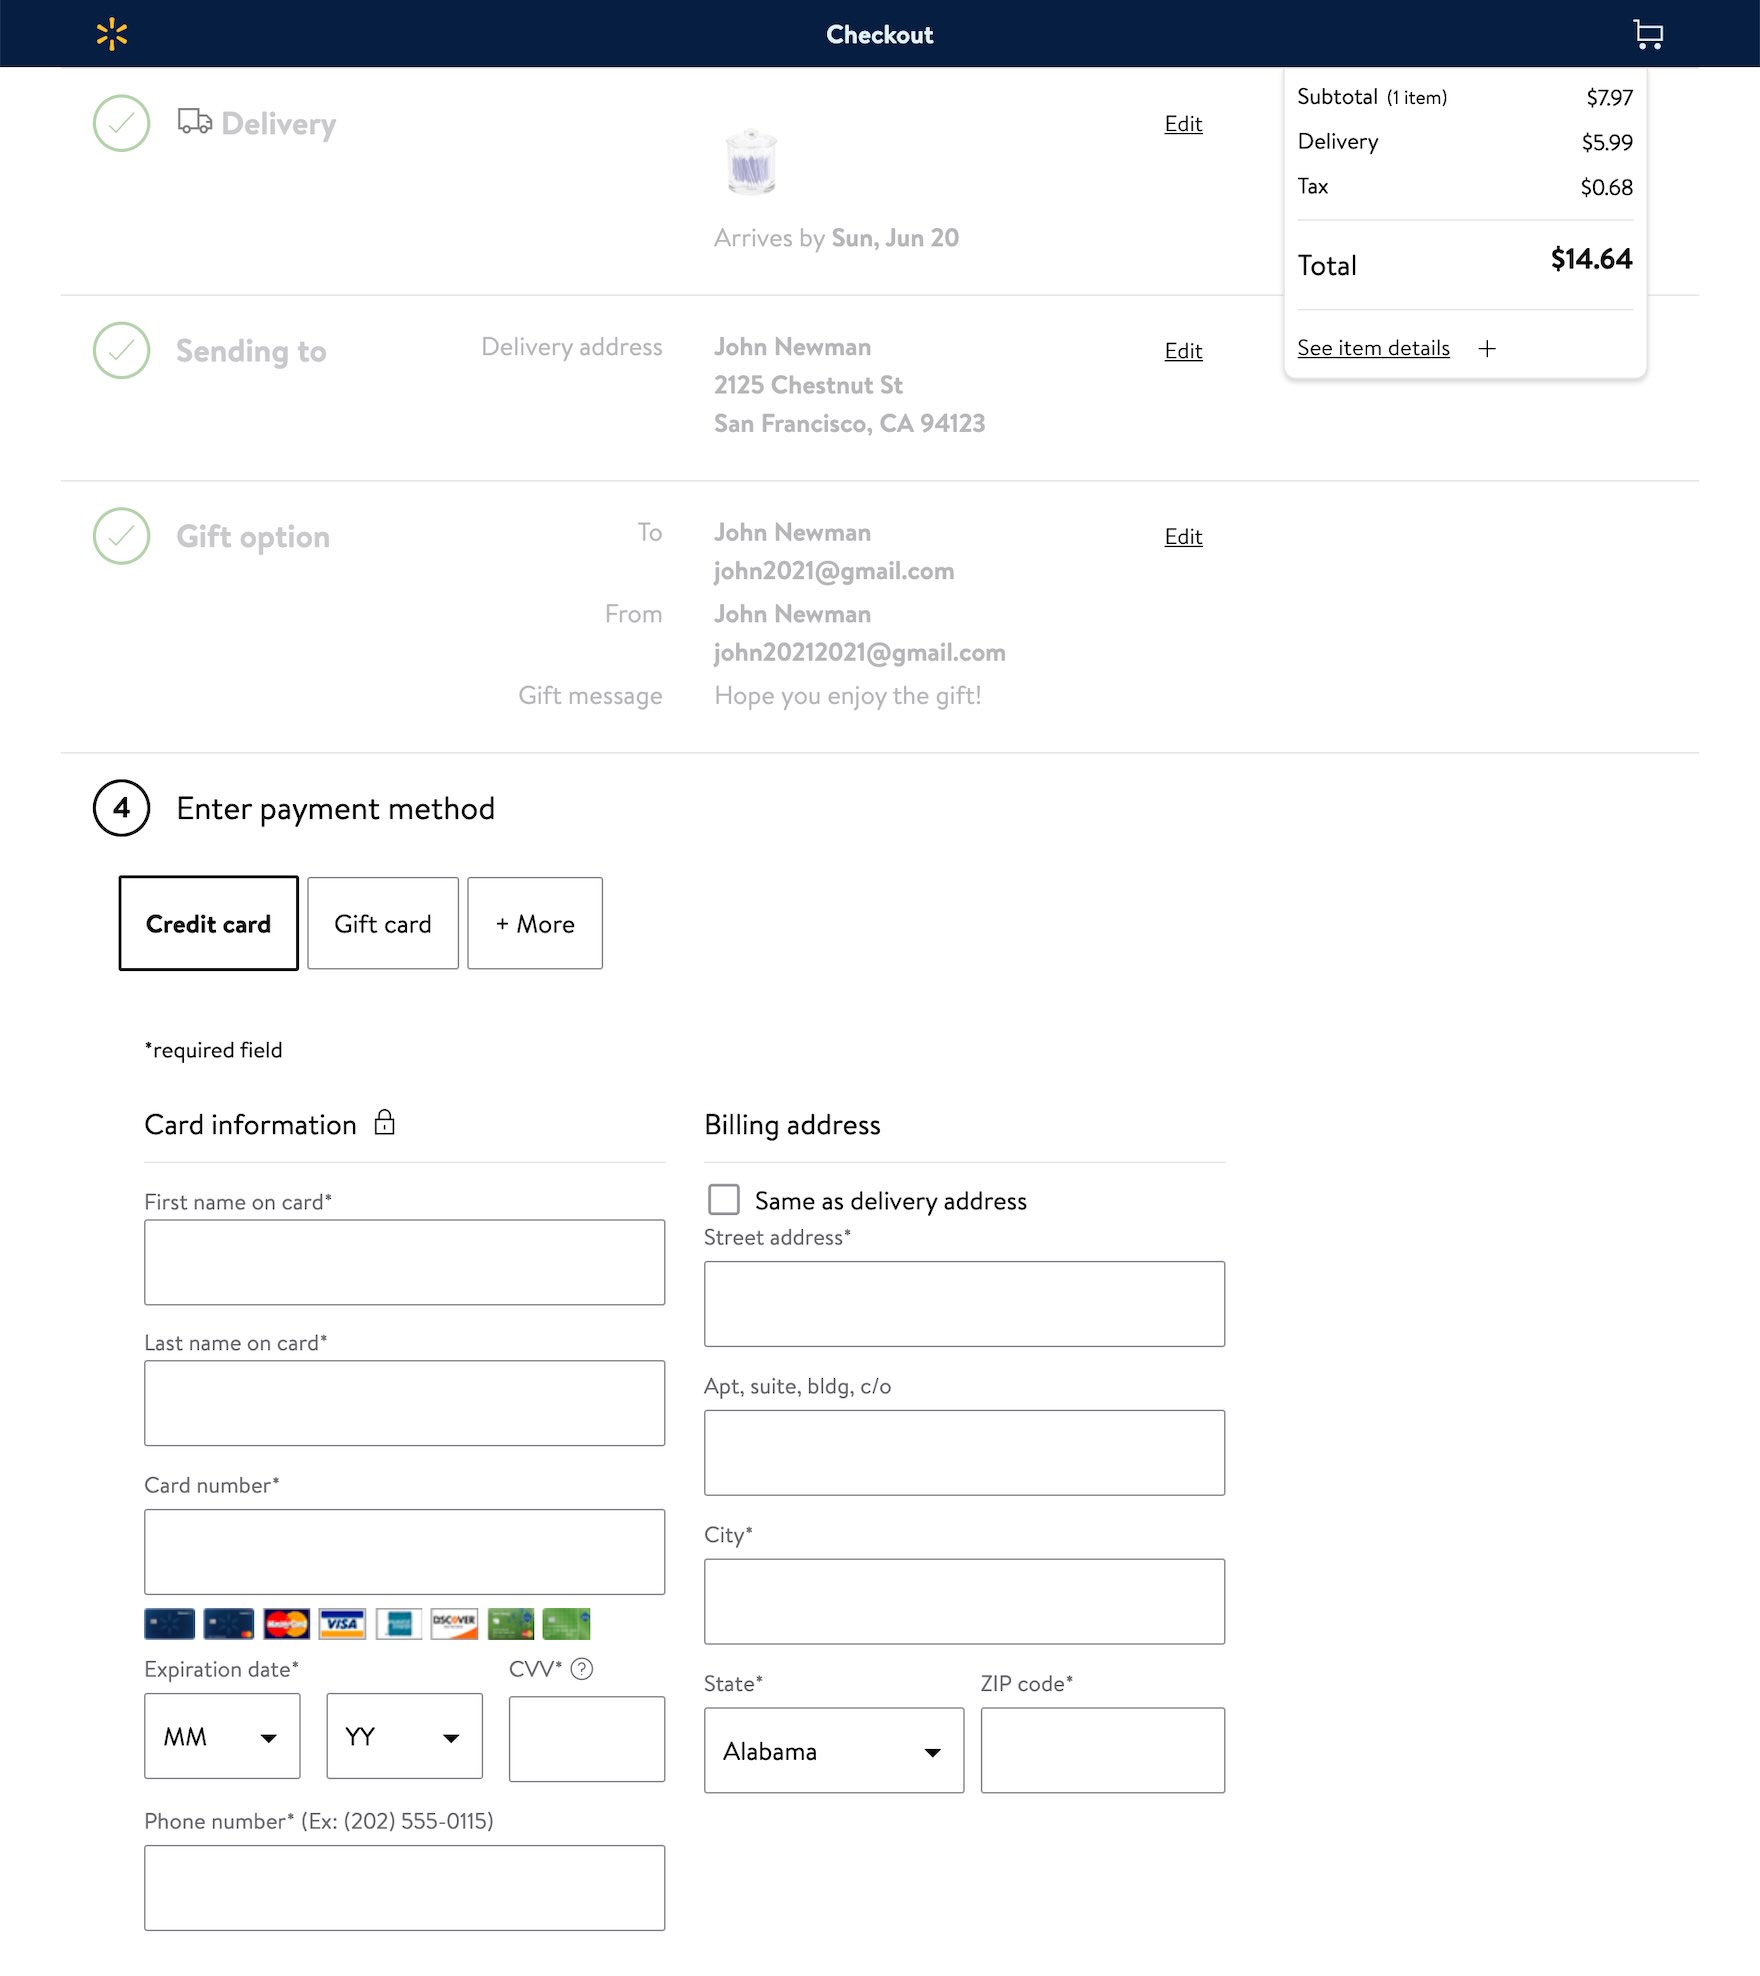
Task: Expand the State dropdown showing Alabama
Action: click(833, 1750)
